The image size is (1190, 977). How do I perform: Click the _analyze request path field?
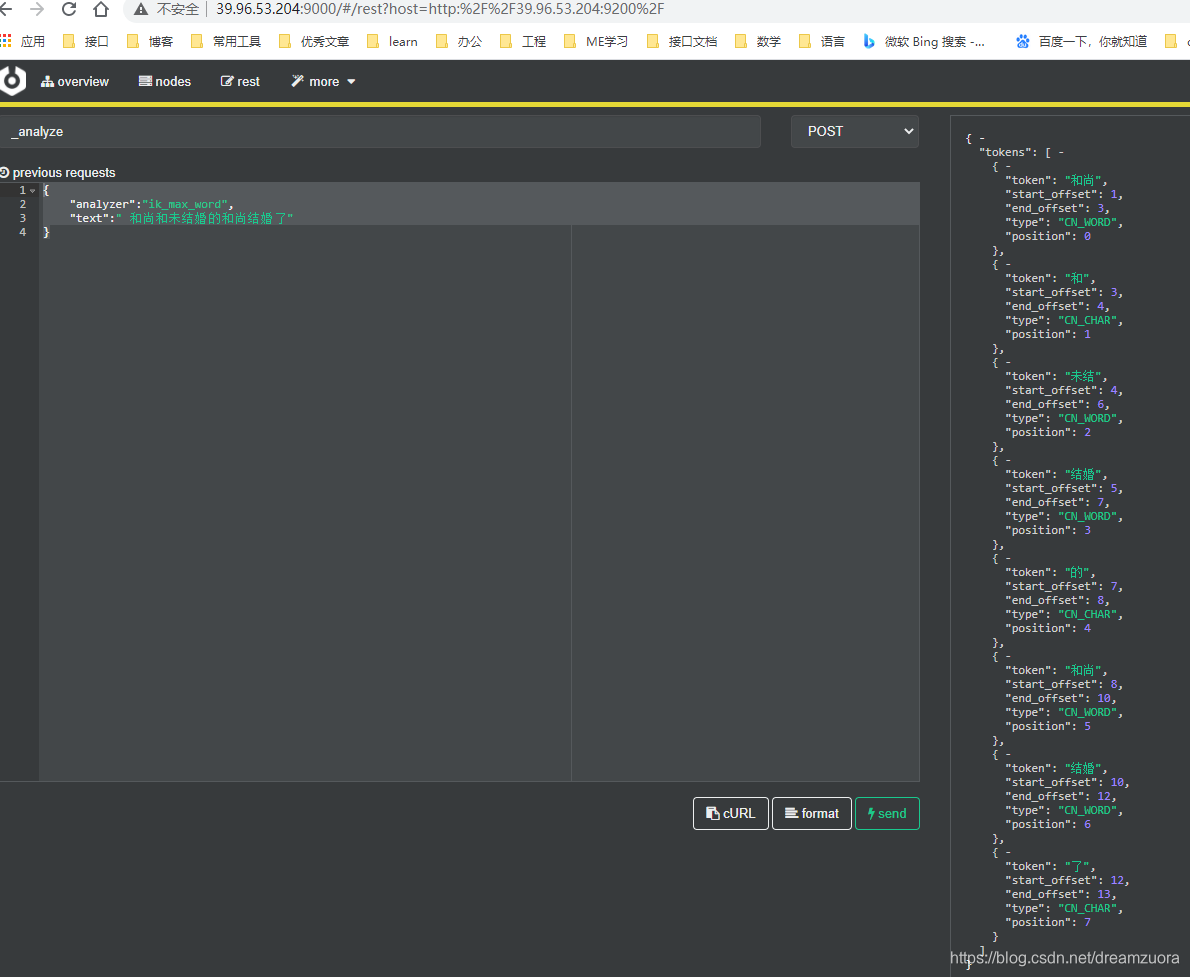(x=380, y=131)
